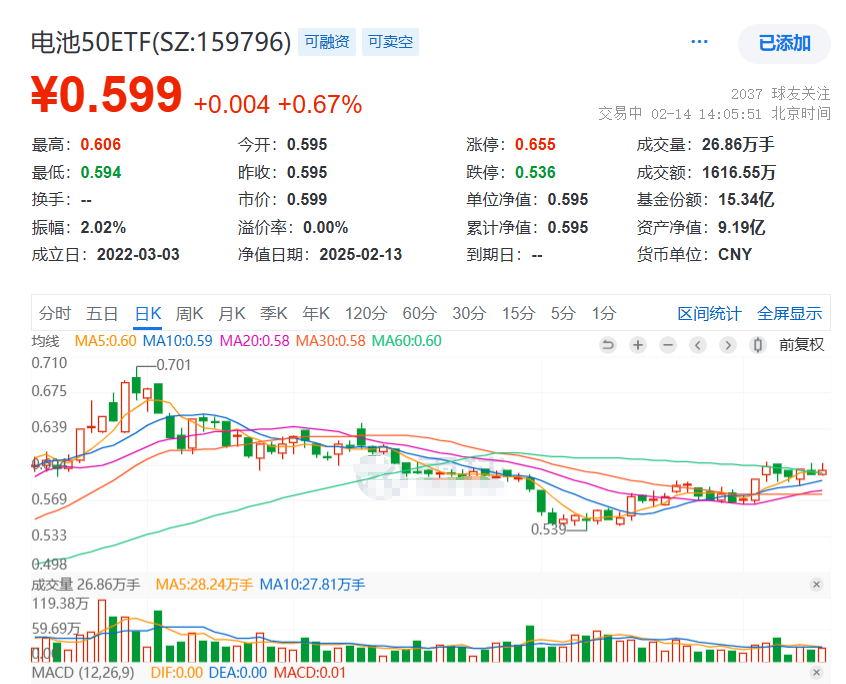Viewport: 846px width, 684px height.
Task: Select the candlestick magnifier tool icon
Action: click(x=757, y=345)
